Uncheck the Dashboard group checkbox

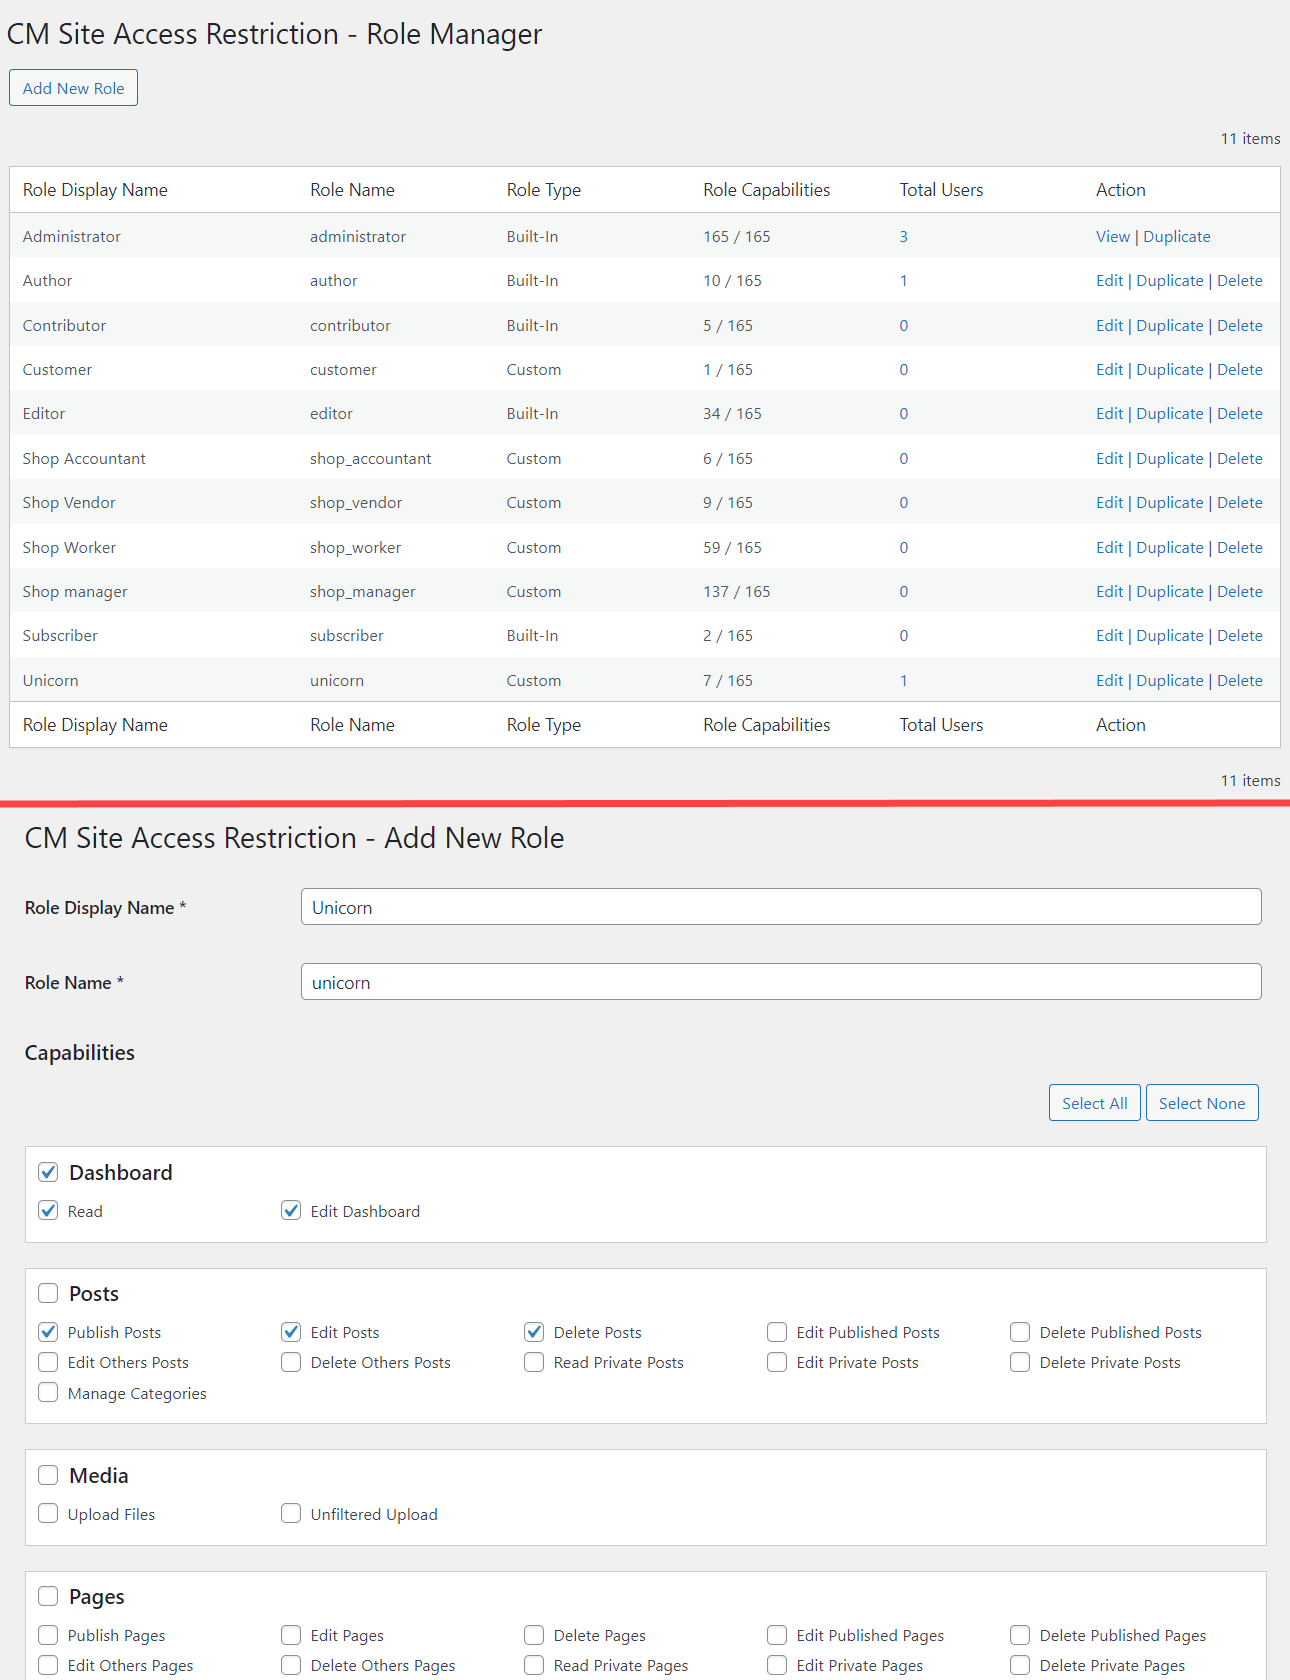[48, 1172]
